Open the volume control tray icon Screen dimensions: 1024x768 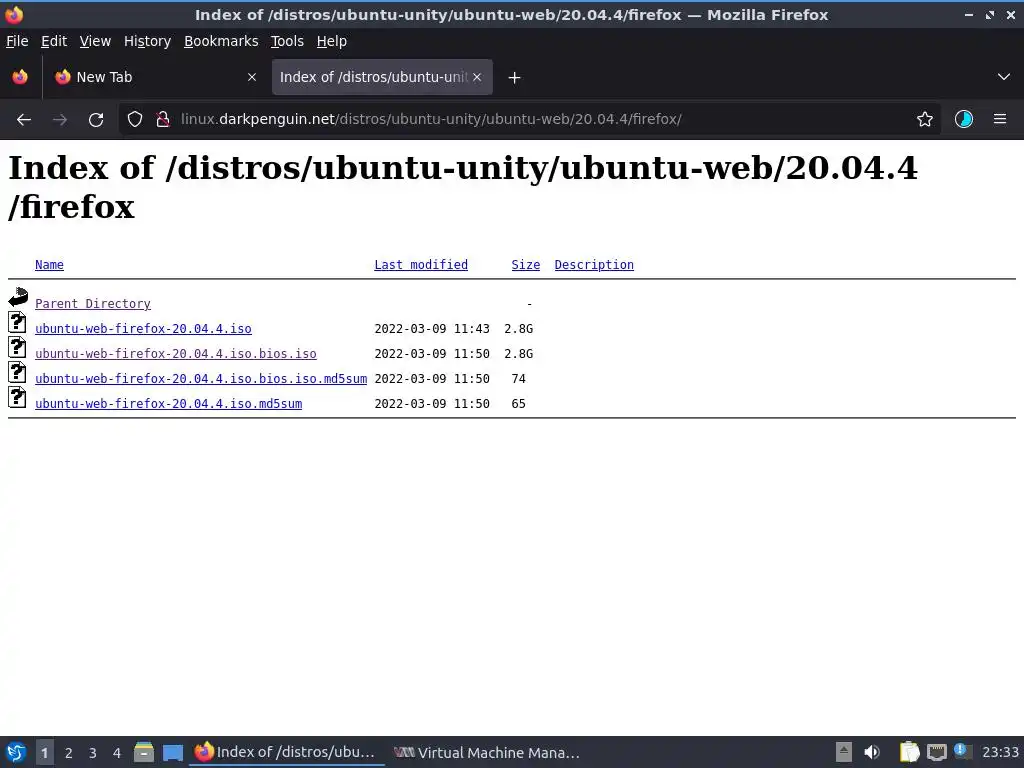click(872, 752)
